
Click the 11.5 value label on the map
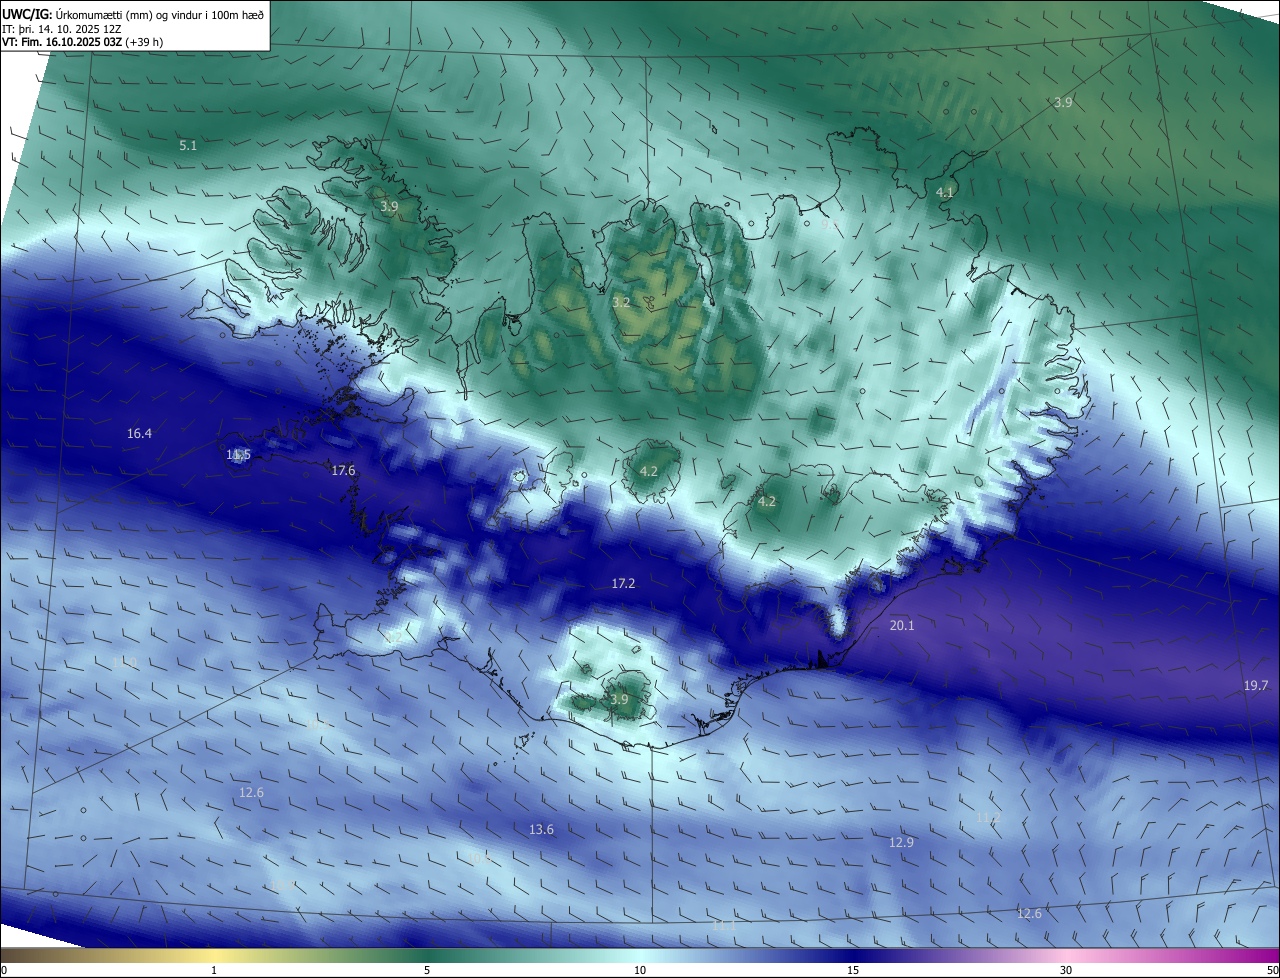point(239,455)
